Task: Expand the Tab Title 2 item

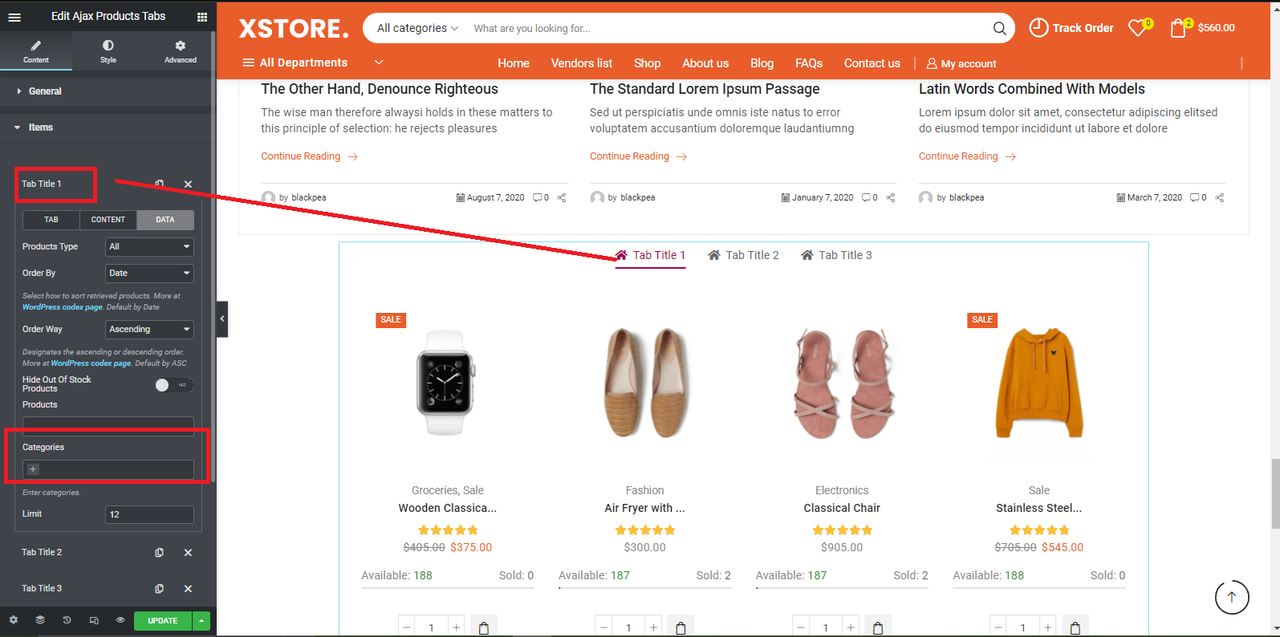Action: pos(42,552)
